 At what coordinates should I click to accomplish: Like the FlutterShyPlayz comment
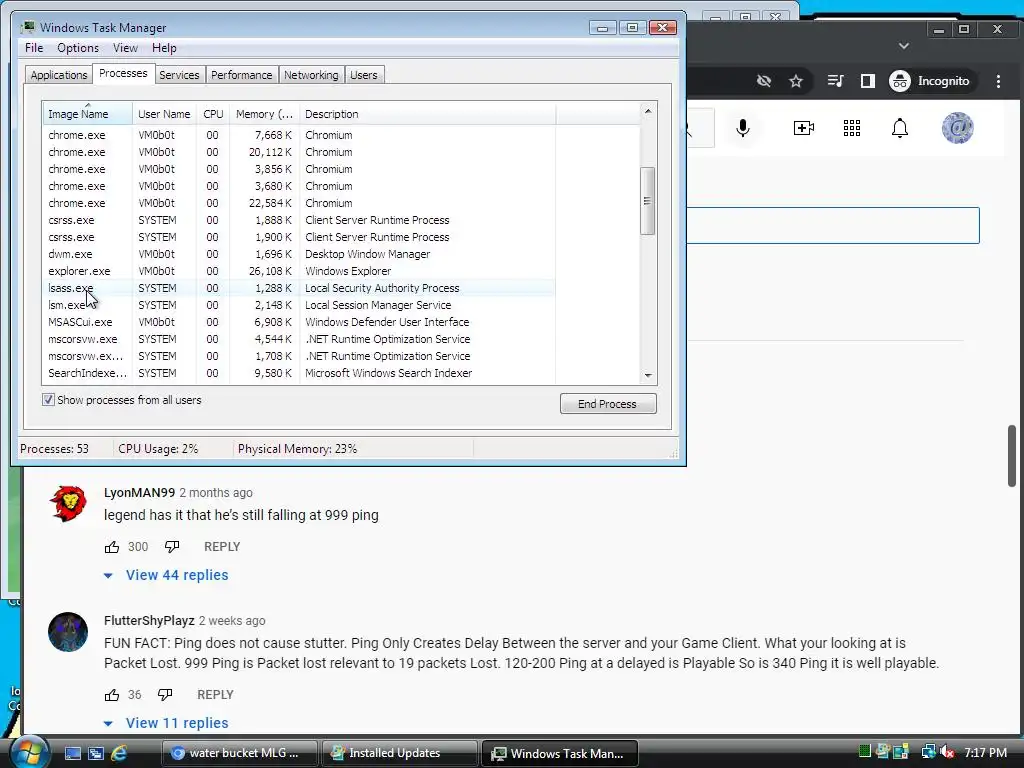[x=112, y=695]
